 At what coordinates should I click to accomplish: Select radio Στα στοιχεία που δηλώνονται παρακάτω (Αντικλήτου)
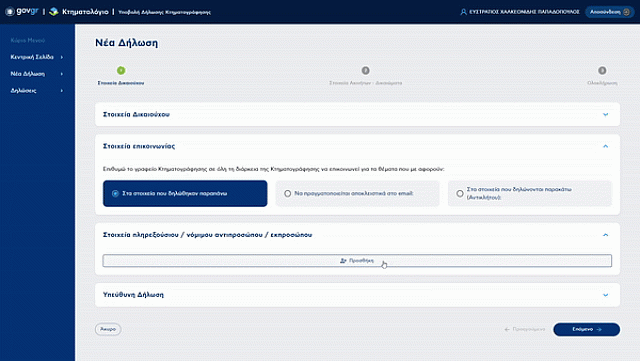click(460, 193)
